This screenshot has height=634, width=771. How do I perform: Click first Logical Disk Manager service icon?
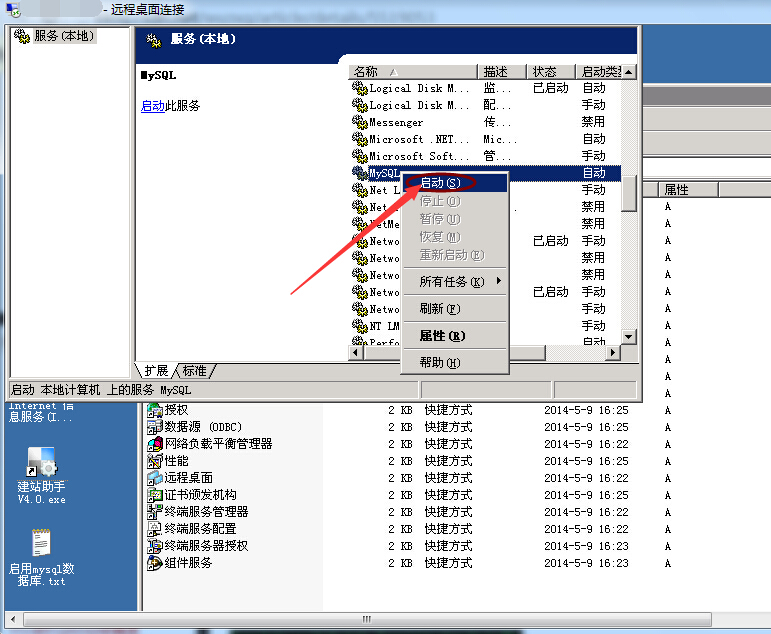(360, 89)
